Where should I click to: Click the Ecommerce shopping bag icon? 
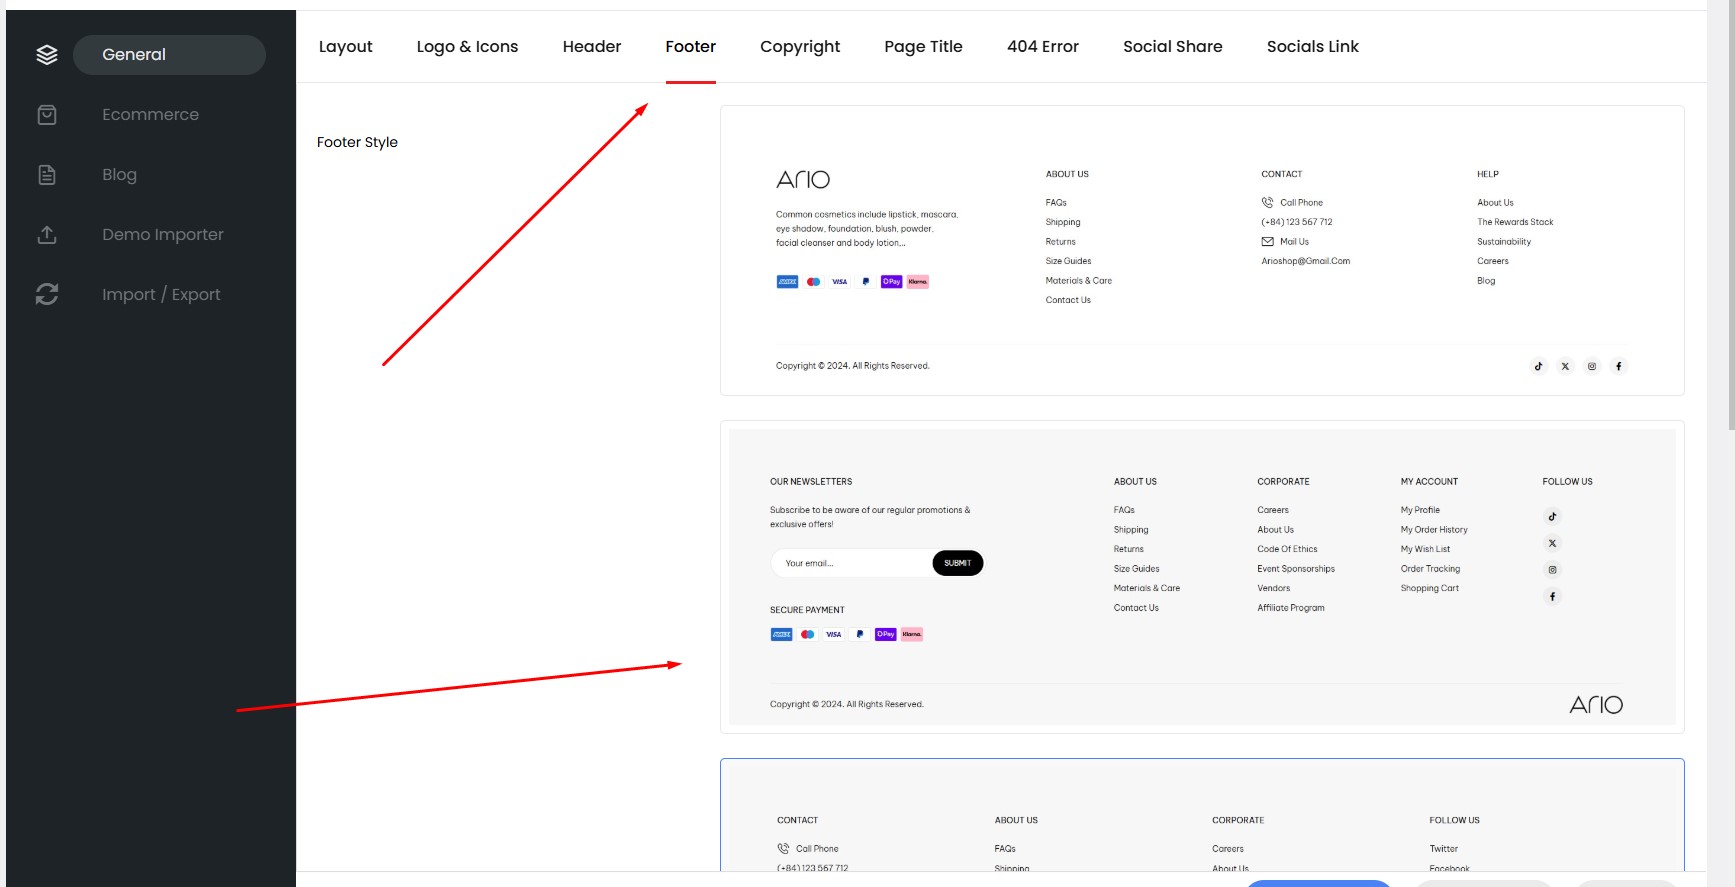click(x=47, y=115)
